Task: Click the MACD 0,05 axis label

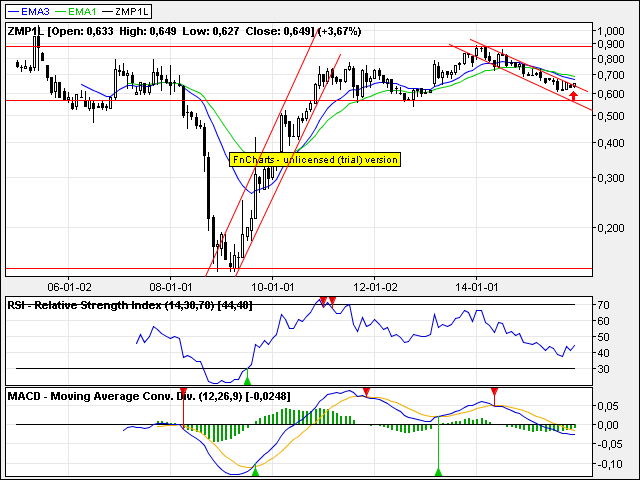Action: point(608,406)
